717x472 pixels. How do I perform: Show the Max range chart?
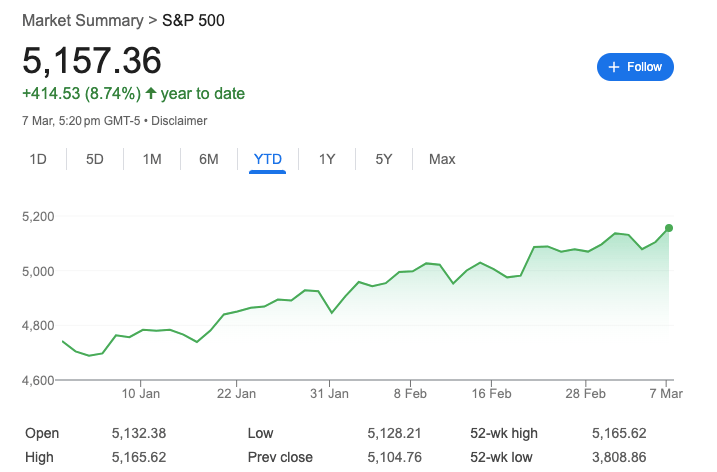442,159
